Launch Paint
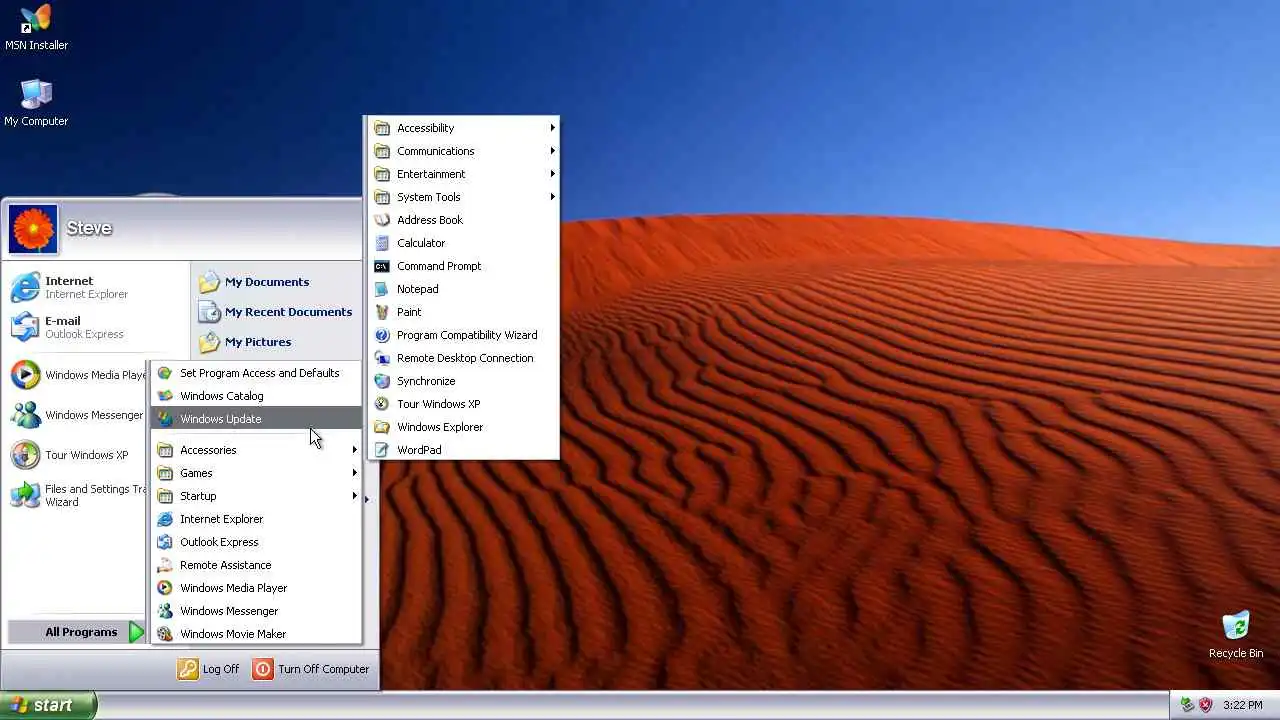 point(463,312)
